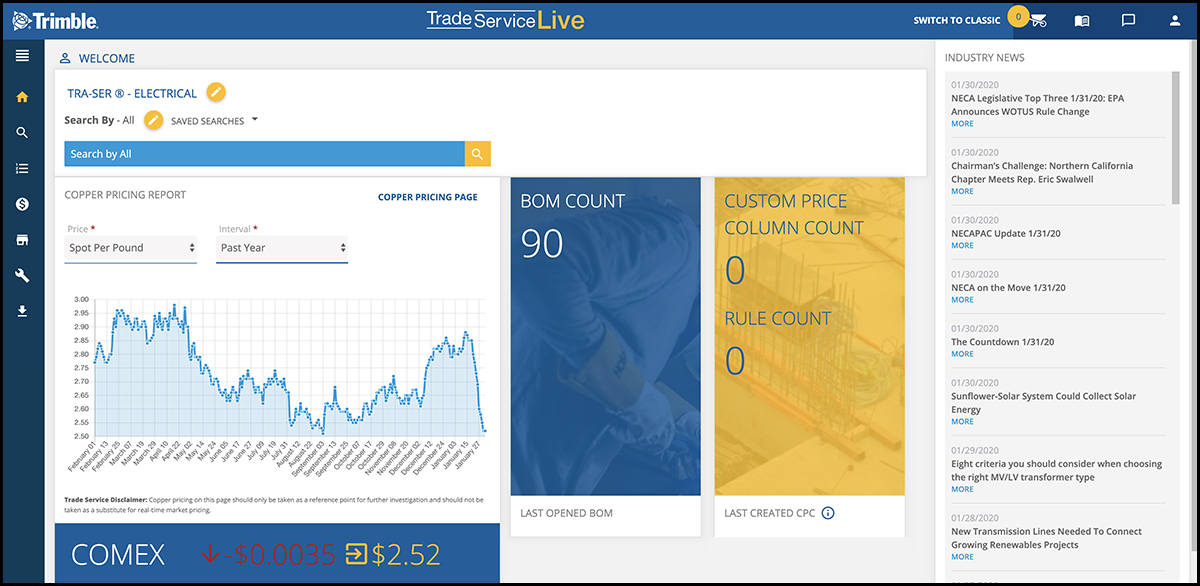Go to Home in the sidebar
This screenshot has width=1200, height=586.
tap(22, 97)
